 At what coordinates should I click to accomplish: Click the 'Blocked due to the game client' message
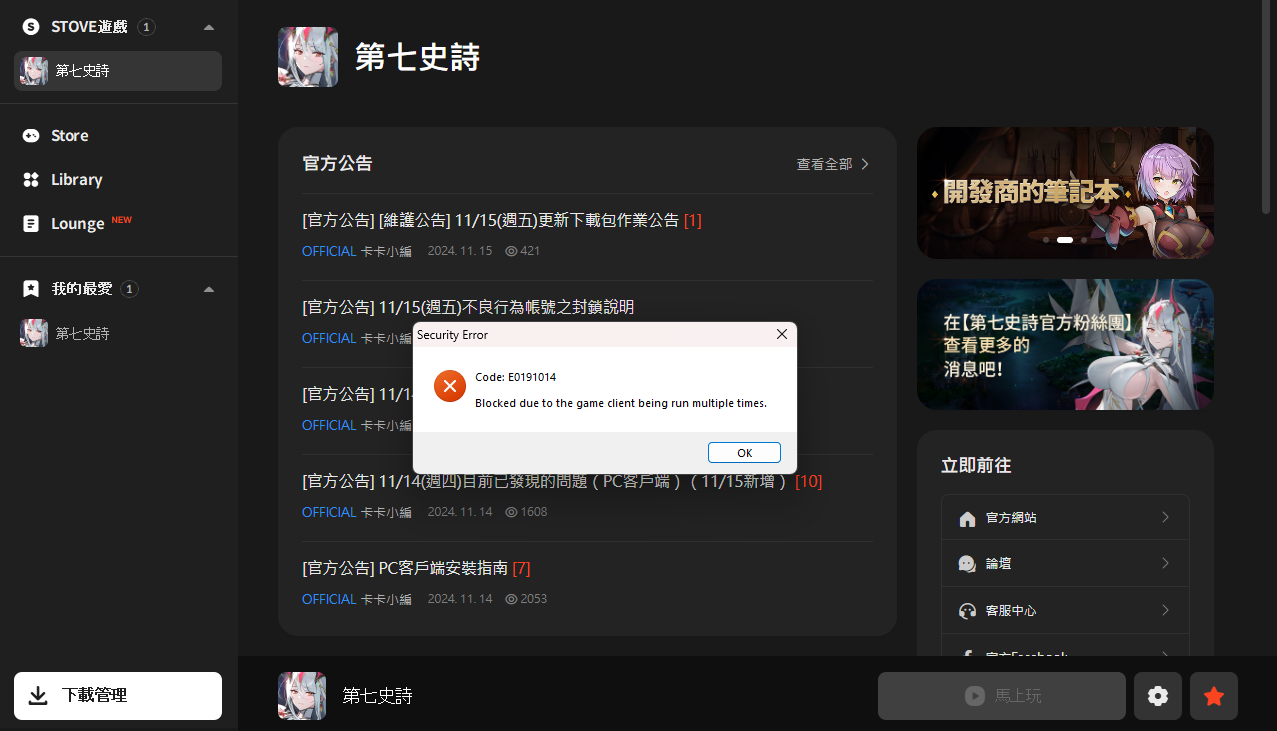[x=621, y=403]
